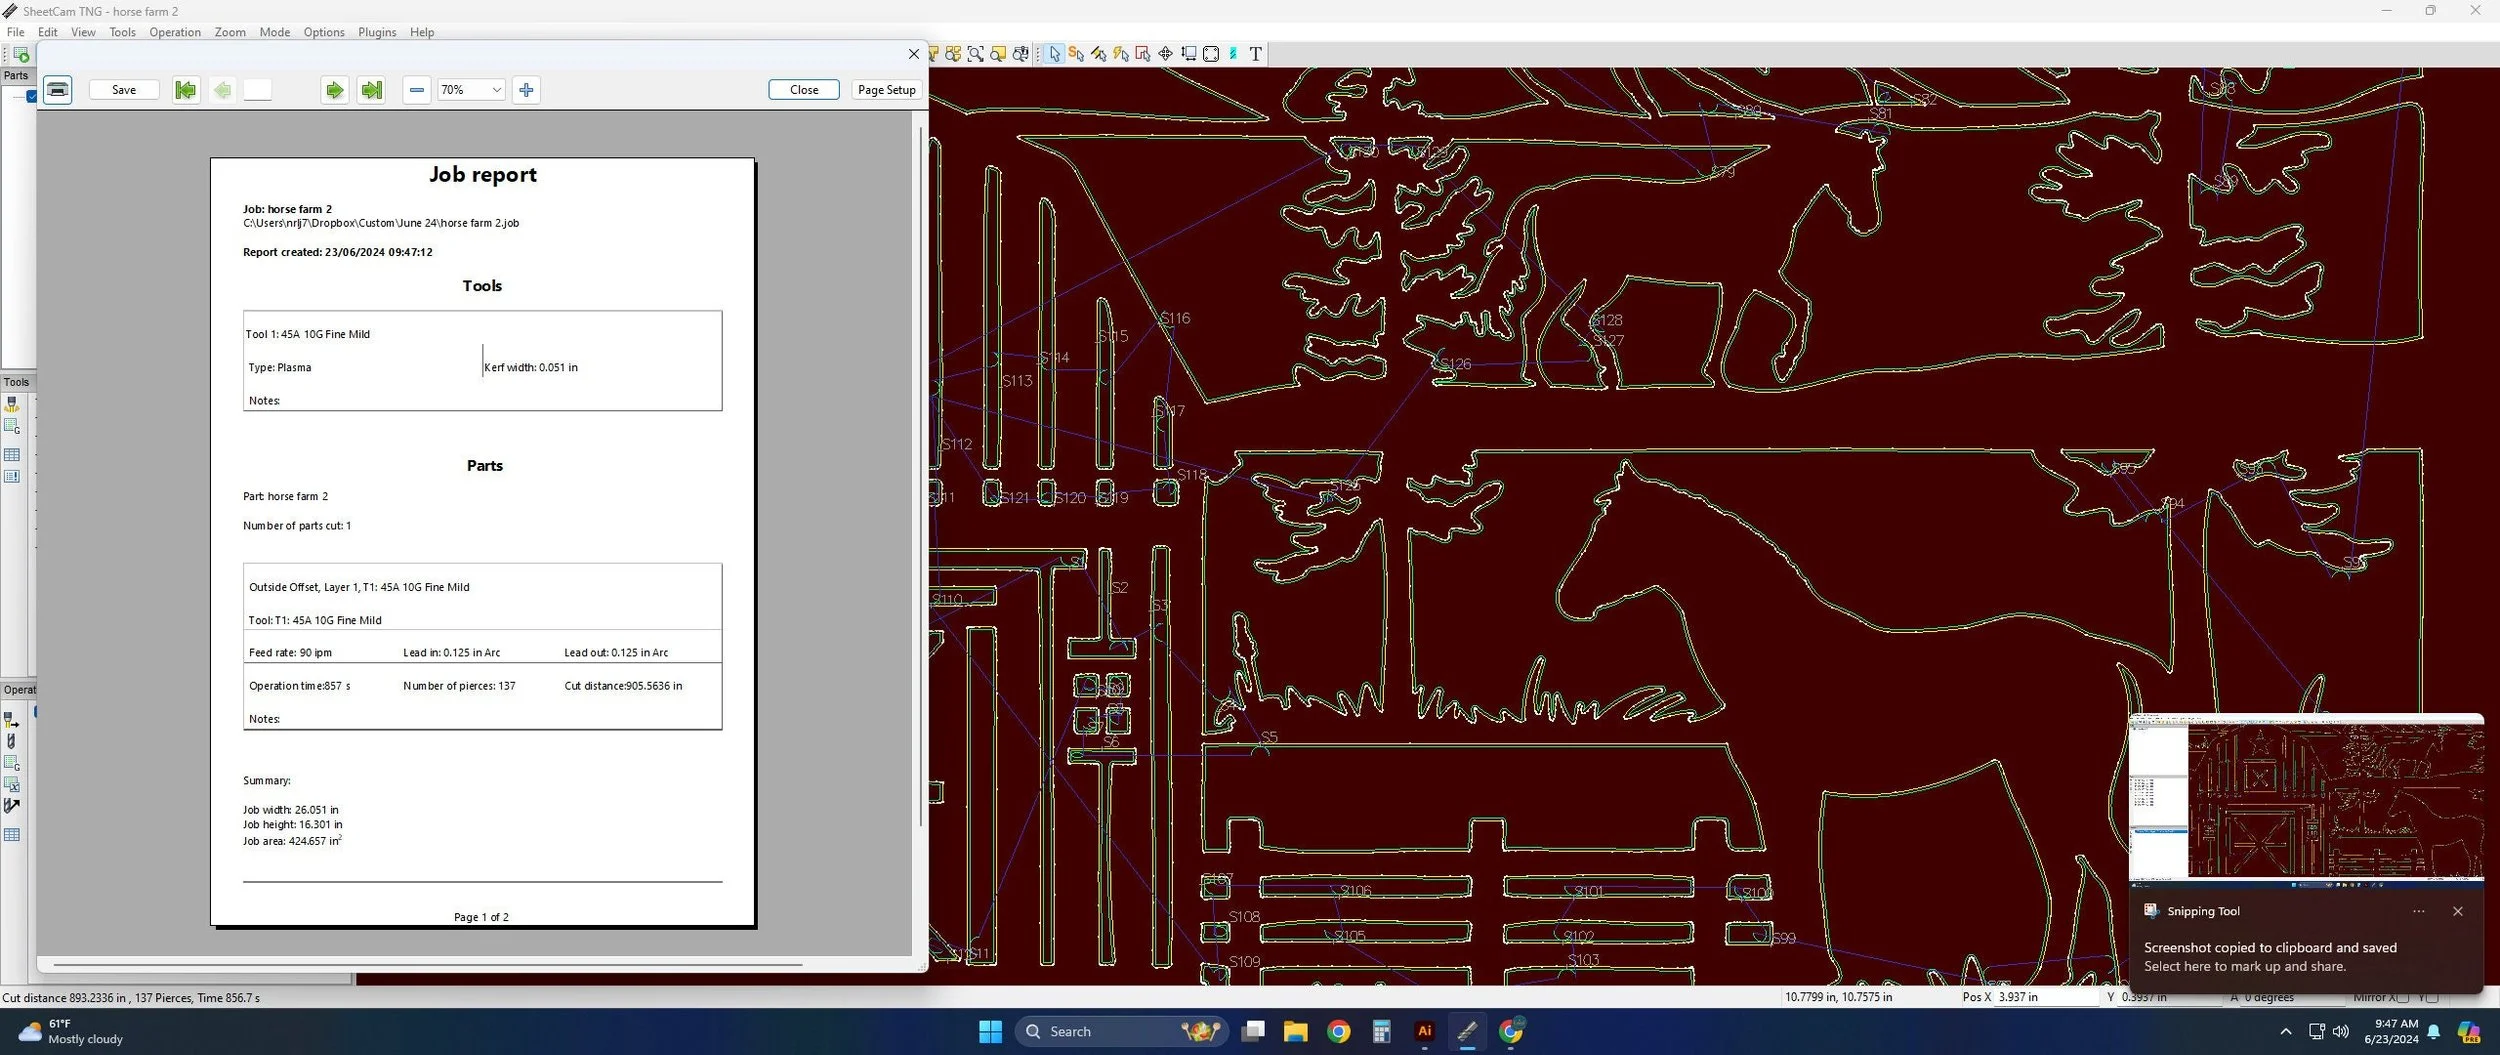
Task: Open the Help menu
Action: click(422, 32)
